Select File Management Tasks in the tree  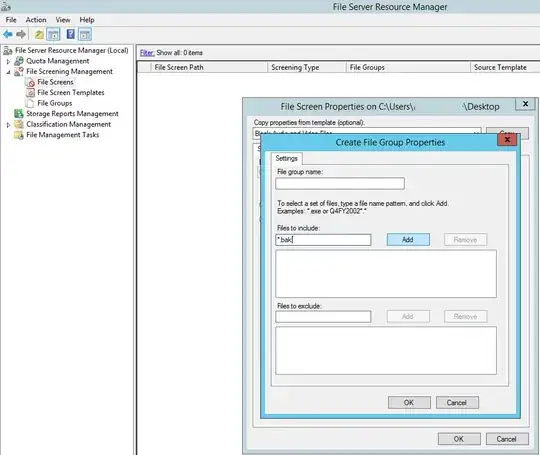click(x=63, y=135)
